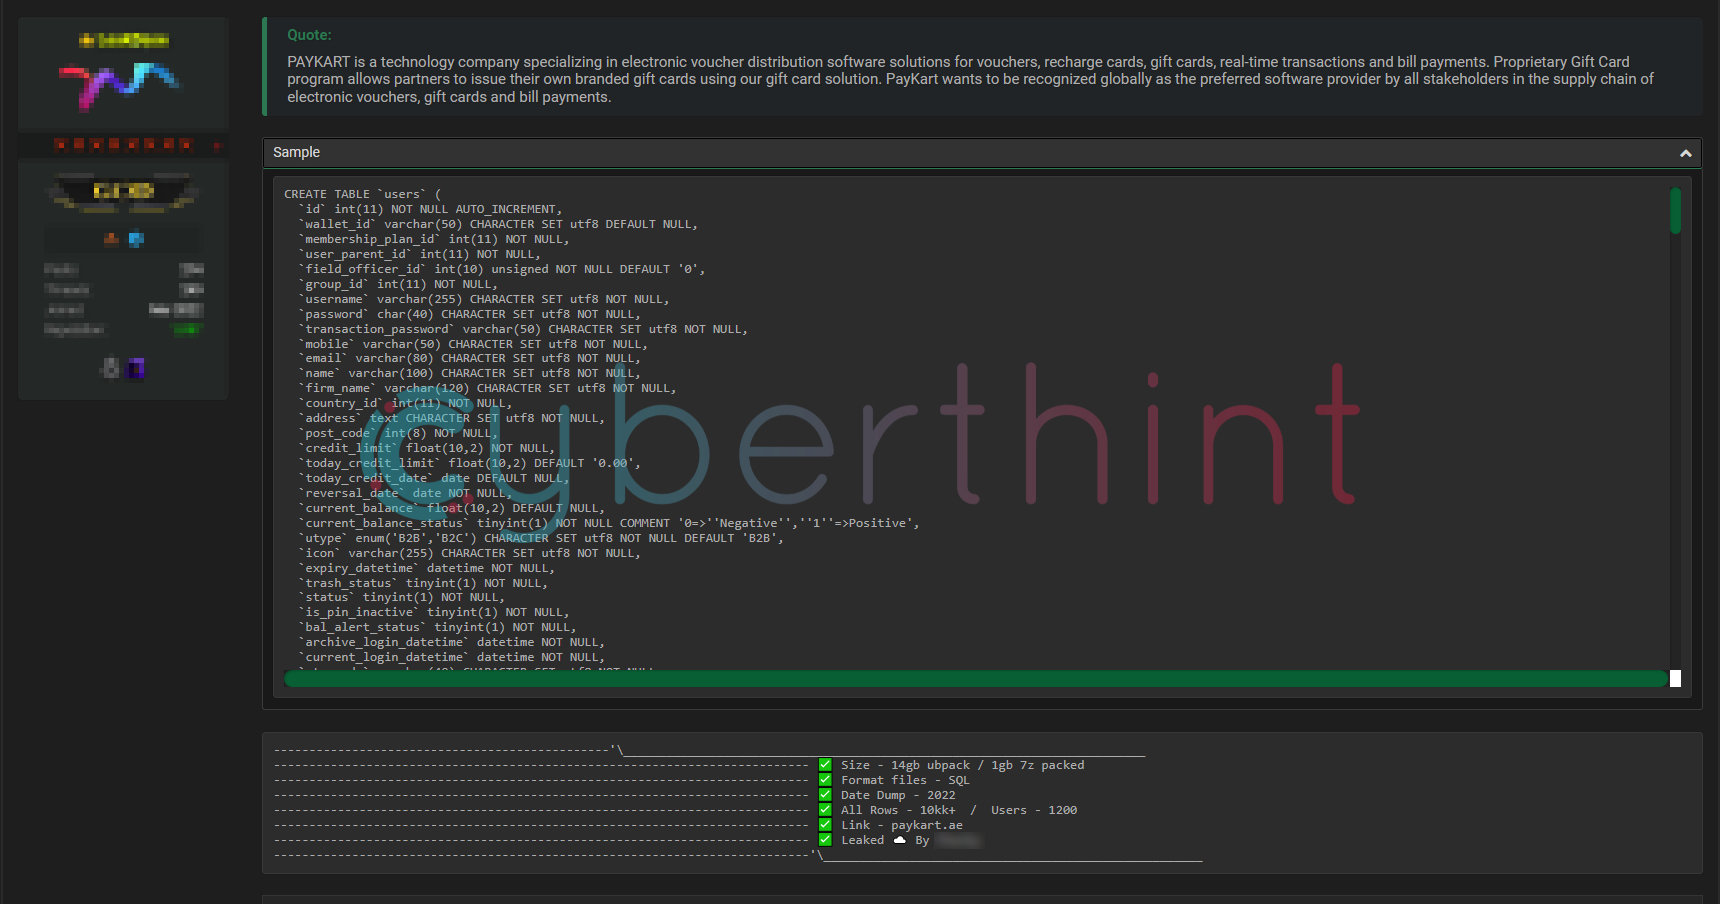Click the cloud icon after Leaked

pyautogui.click(x=899, y=840)
